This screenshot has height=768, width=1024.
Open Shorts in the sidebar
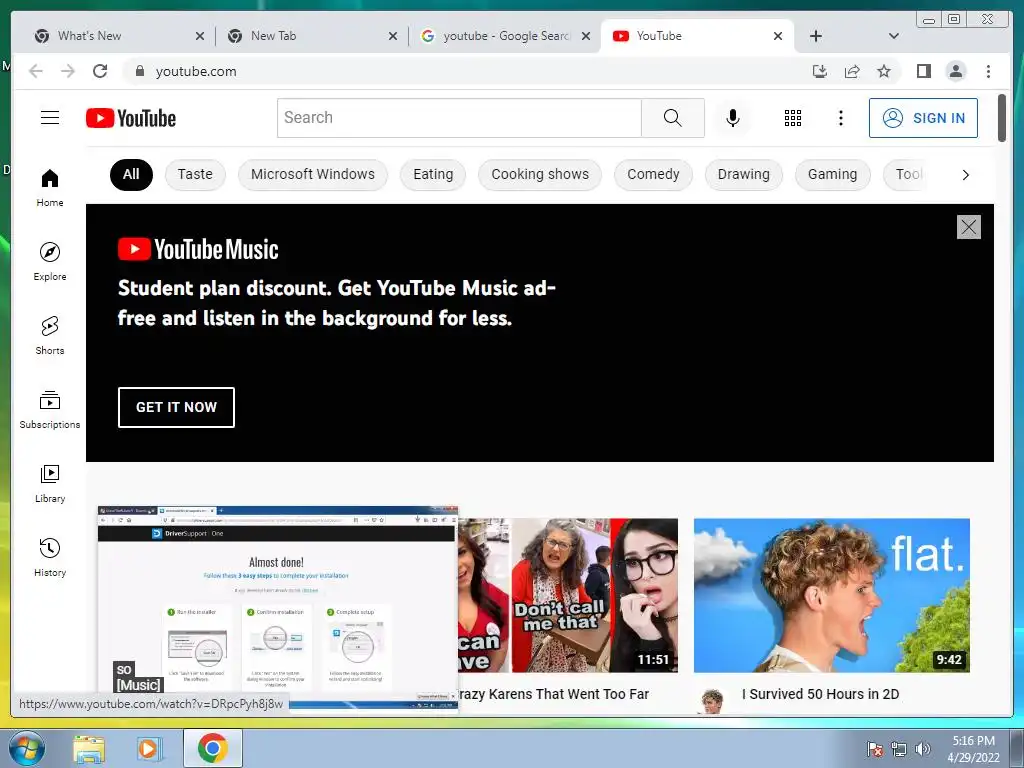click(50, 336)
